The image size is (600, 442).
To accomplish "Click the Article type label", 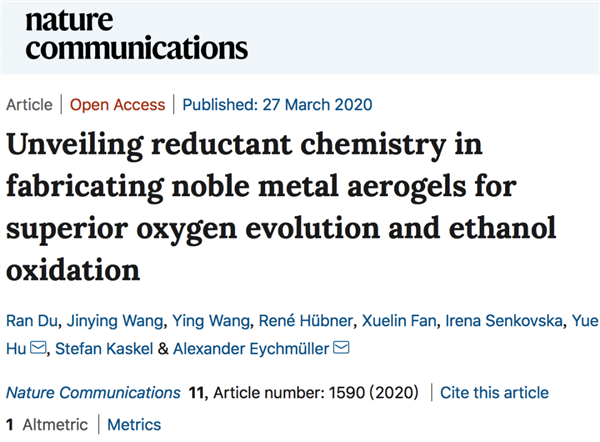I will (30, 104).
